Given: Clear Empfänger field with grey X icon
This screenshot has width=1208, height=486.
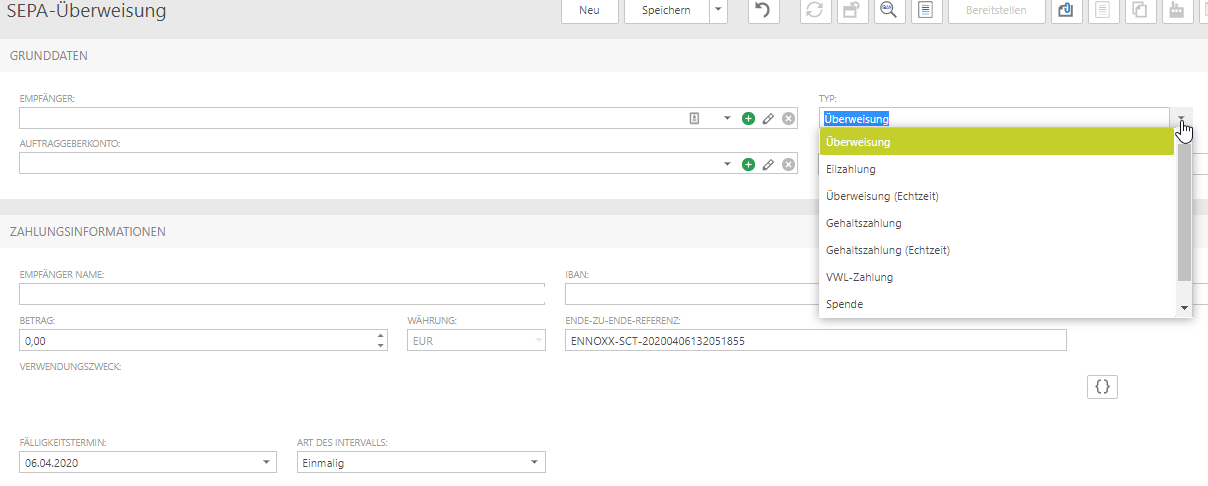Looking at the screenshot, I should (x=788, y=118).
